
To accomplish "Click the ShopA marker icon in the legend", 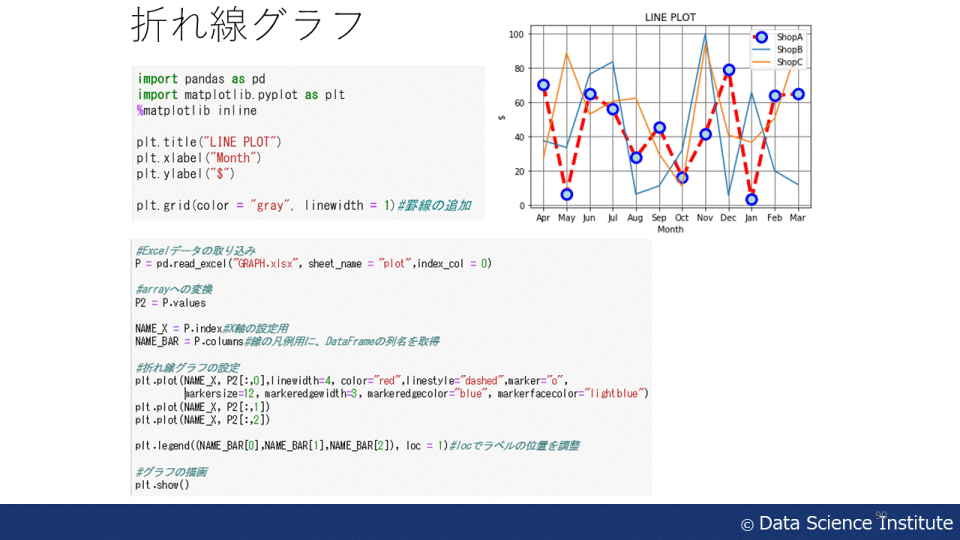I will pyautogui.click(x=763, y=37).
